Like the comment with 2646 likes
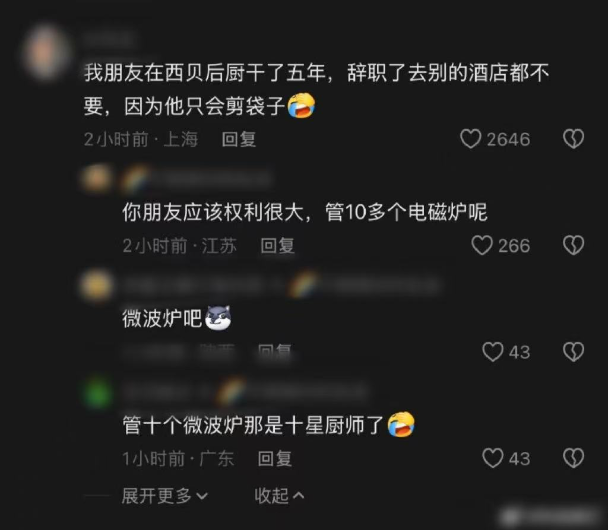The image size is (608, 530). pos(470,139)
